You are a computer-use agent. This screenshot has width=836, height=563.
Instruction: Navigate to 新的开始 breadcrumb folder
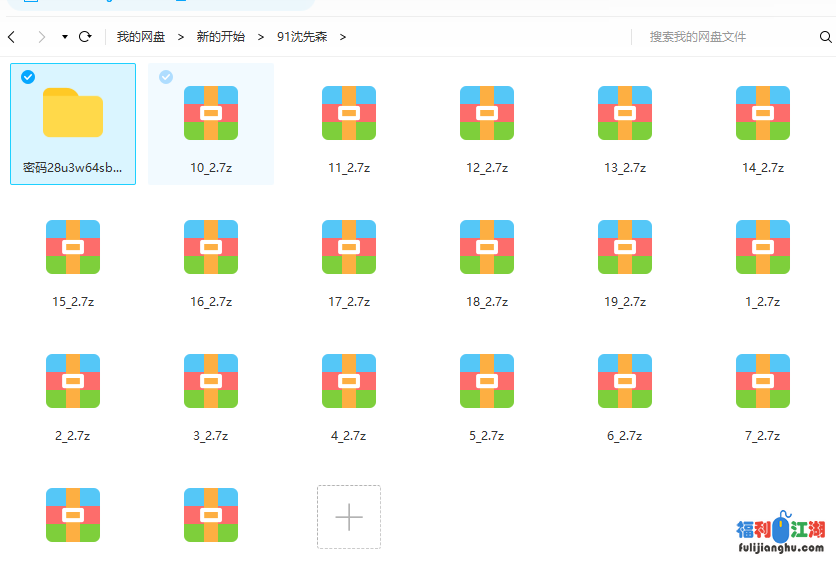pyautogui.click(x=220, y=37)
